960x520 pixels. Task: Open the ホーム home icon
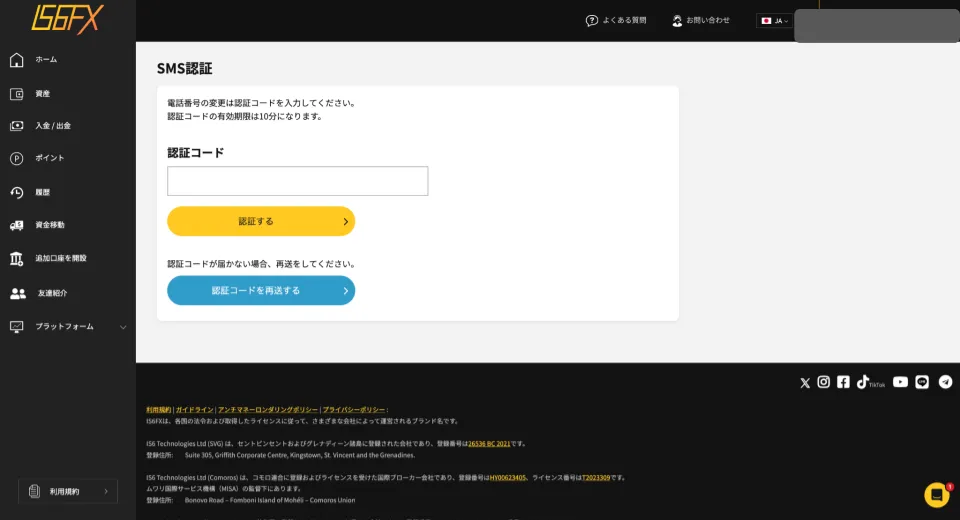coord(17,60)
